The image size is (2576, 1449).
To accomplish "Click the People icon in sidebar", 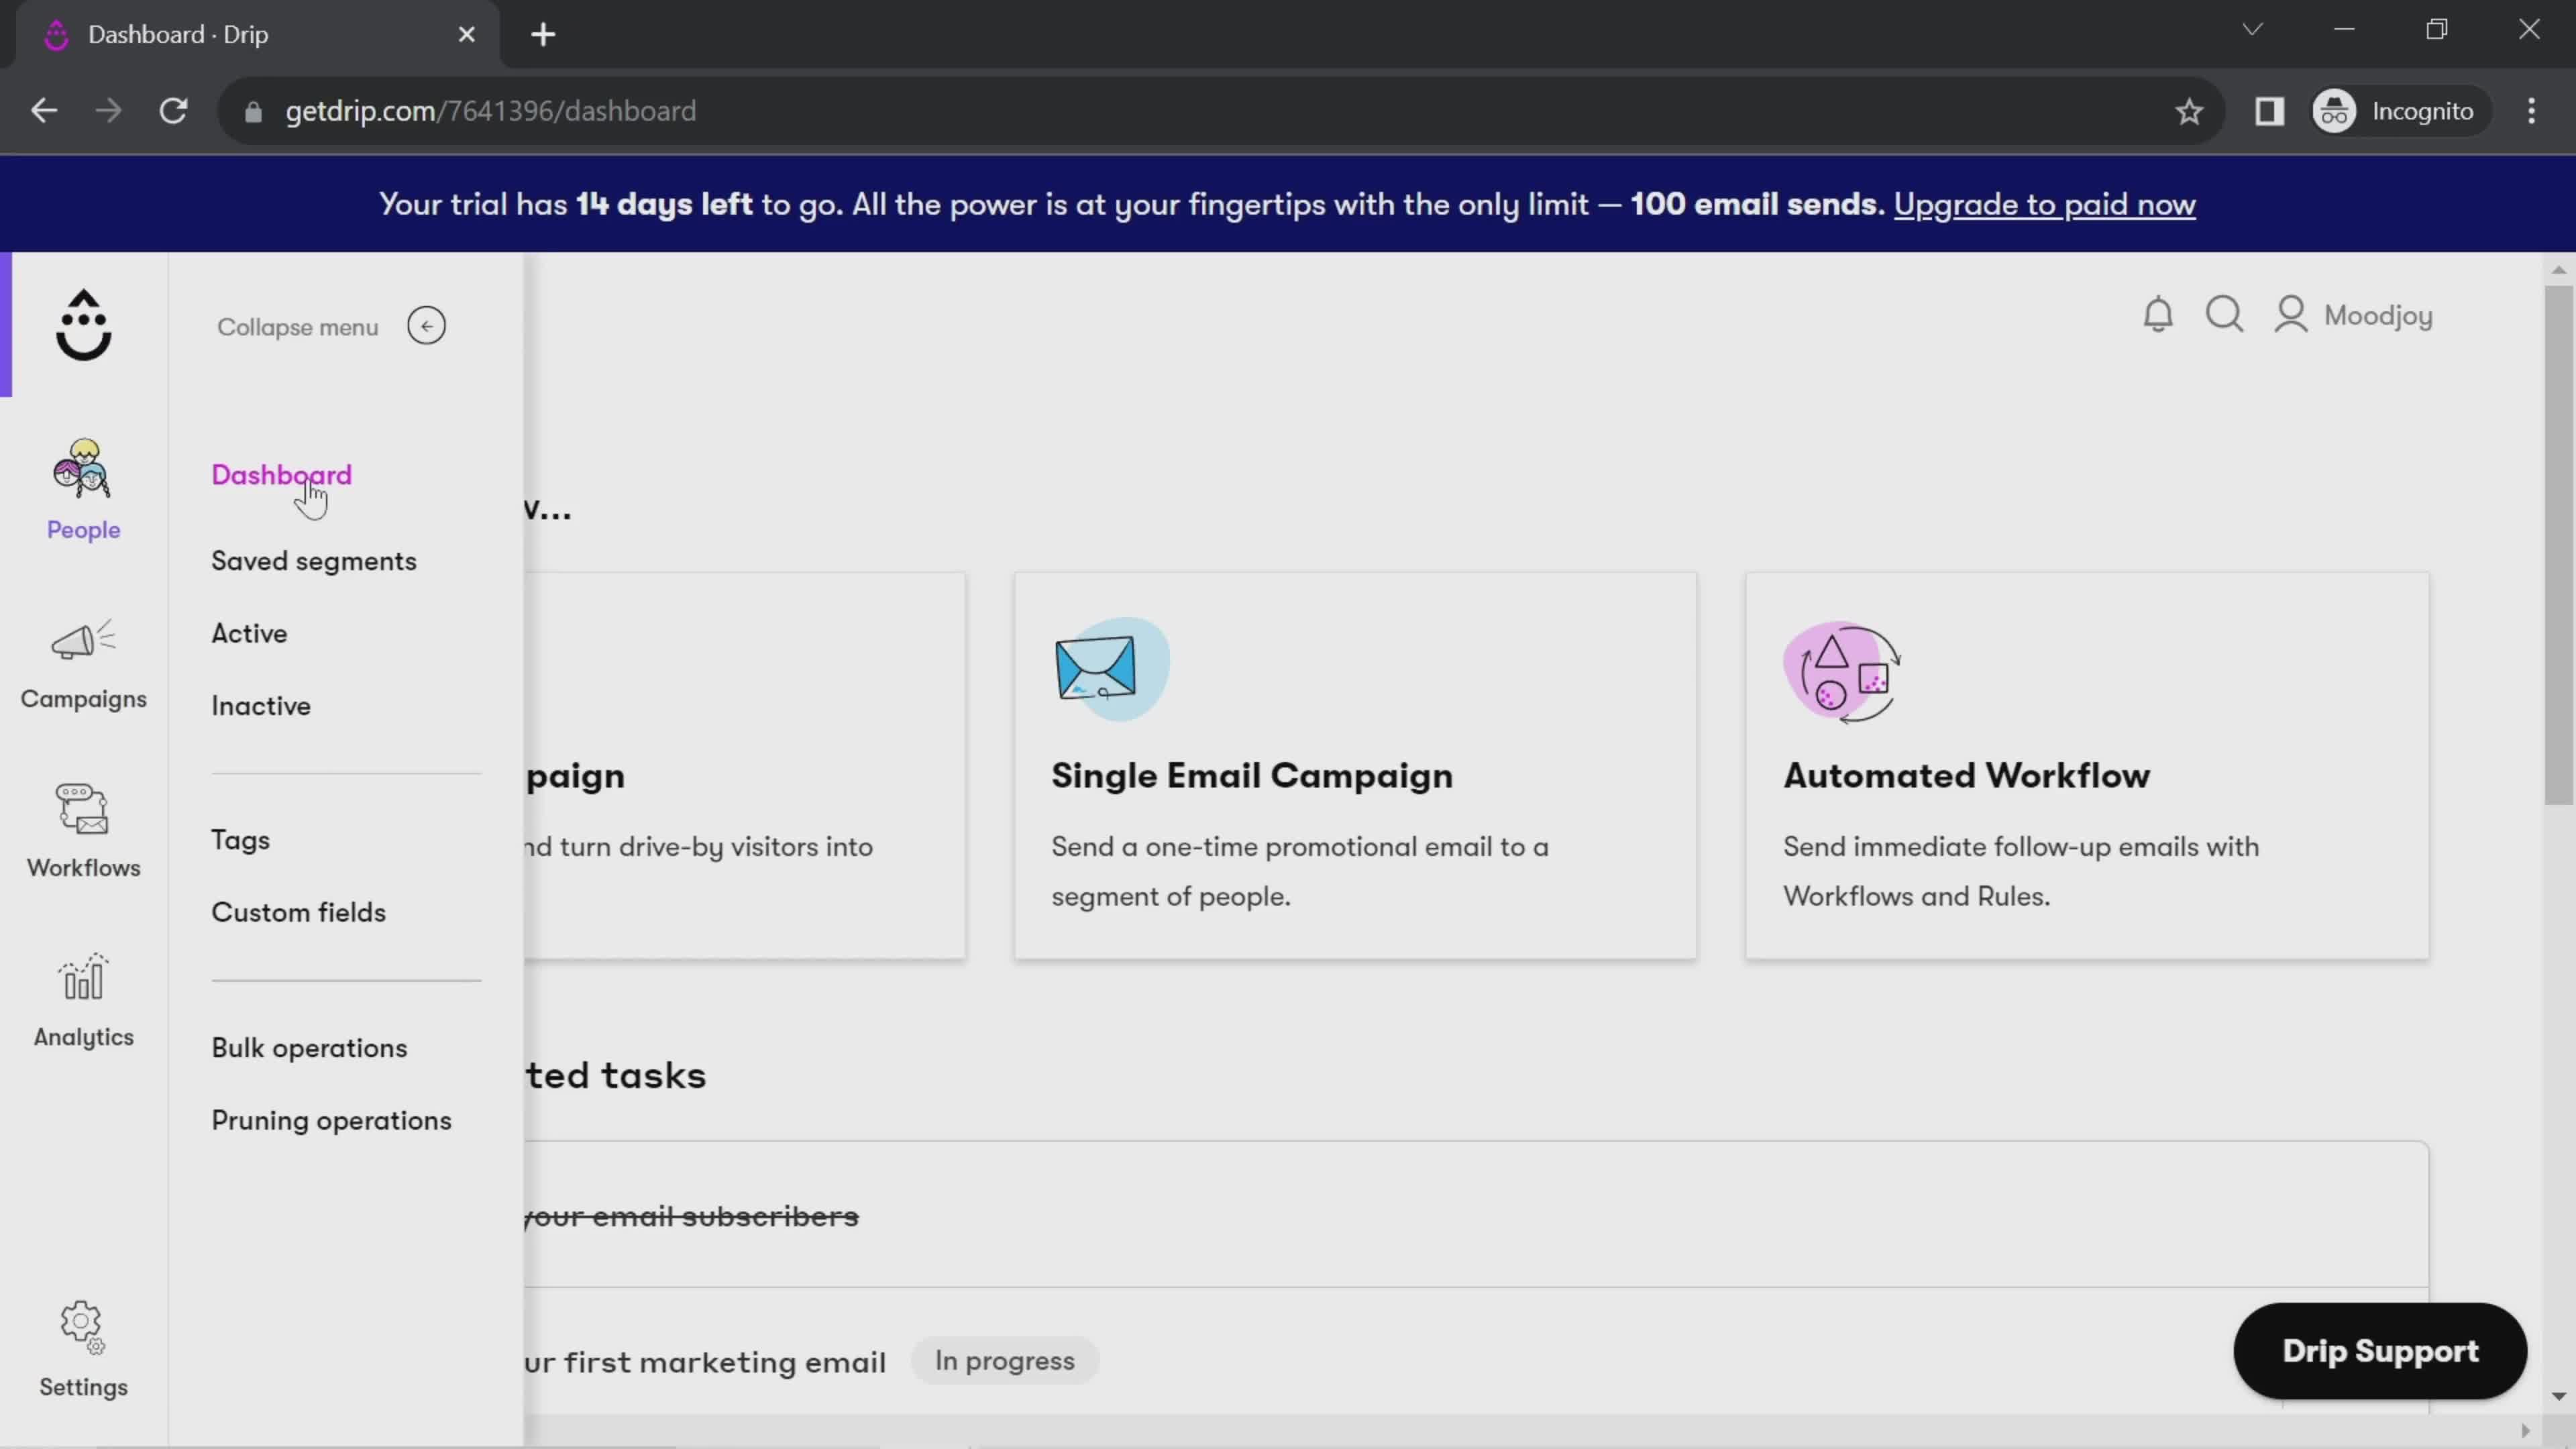I will (x=83, y=485).
